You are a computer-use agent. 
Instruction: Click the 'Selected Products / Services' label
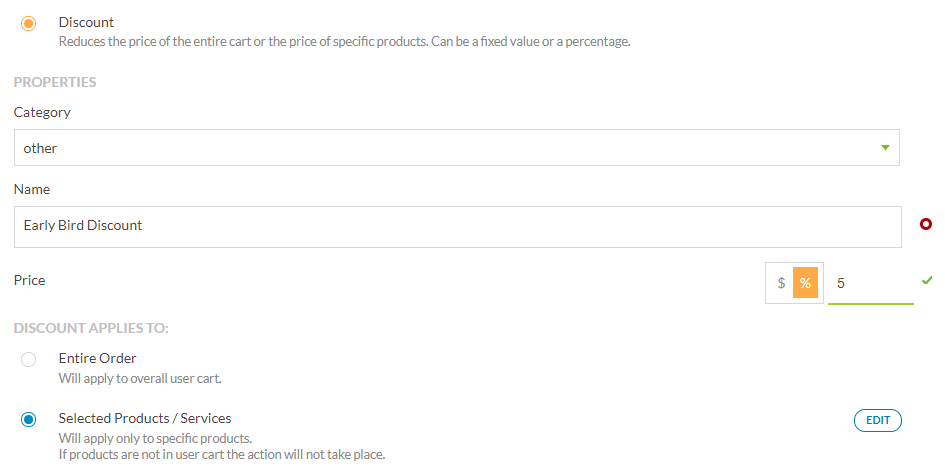coord(145,418)
